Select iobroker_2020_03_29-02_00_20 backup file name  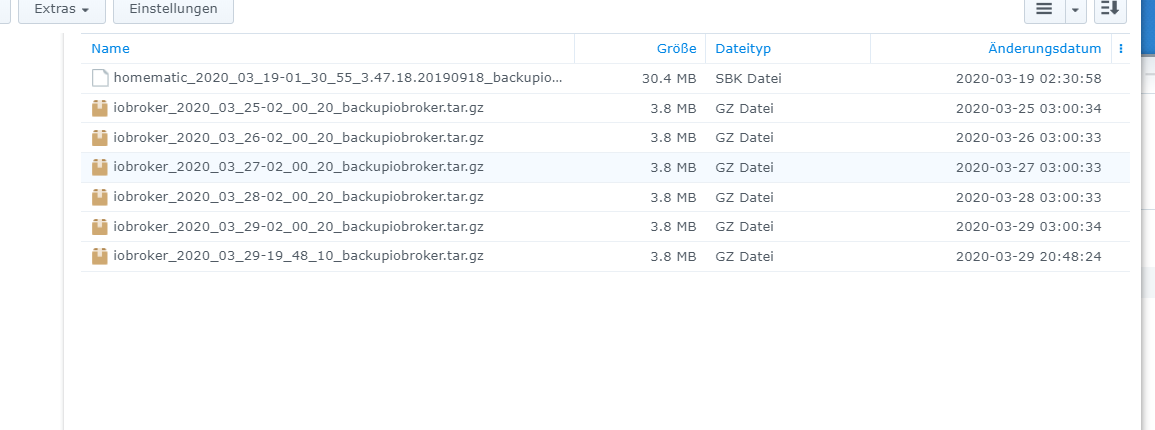click(x=298, y=226)
